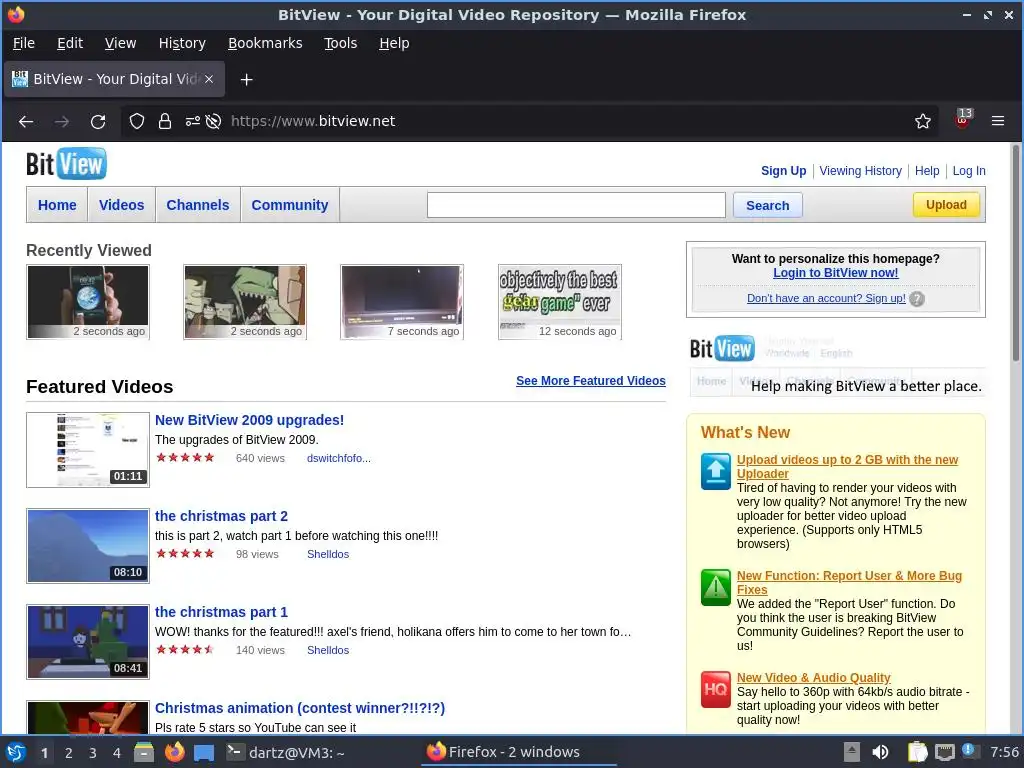The width and height of the screenshot is (1024, 768).
Task: Click the show desktop icon in taskbar
Action: pos(204,752)
